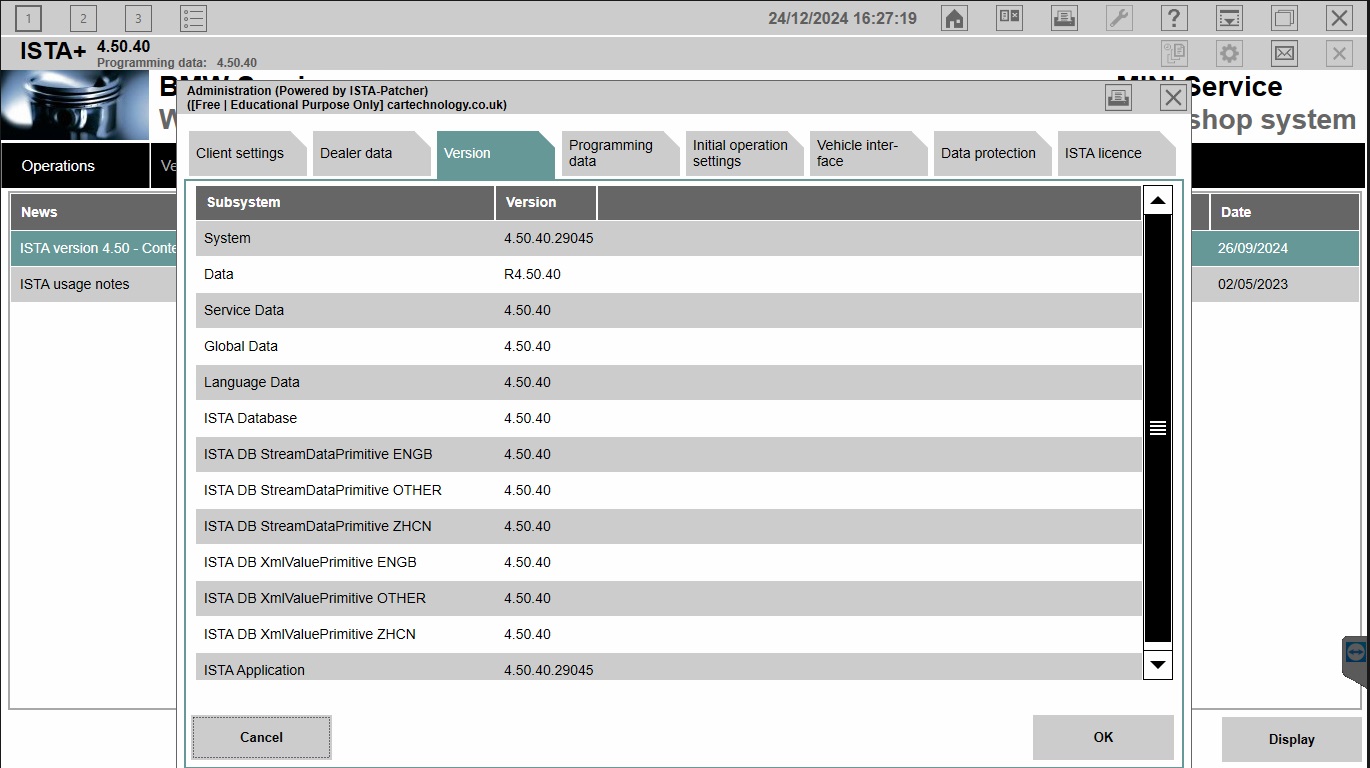This screenshot has width=1370, height=768.
Task: Click the scroll-down arrow in the version list
Action: click(1157, 664)
